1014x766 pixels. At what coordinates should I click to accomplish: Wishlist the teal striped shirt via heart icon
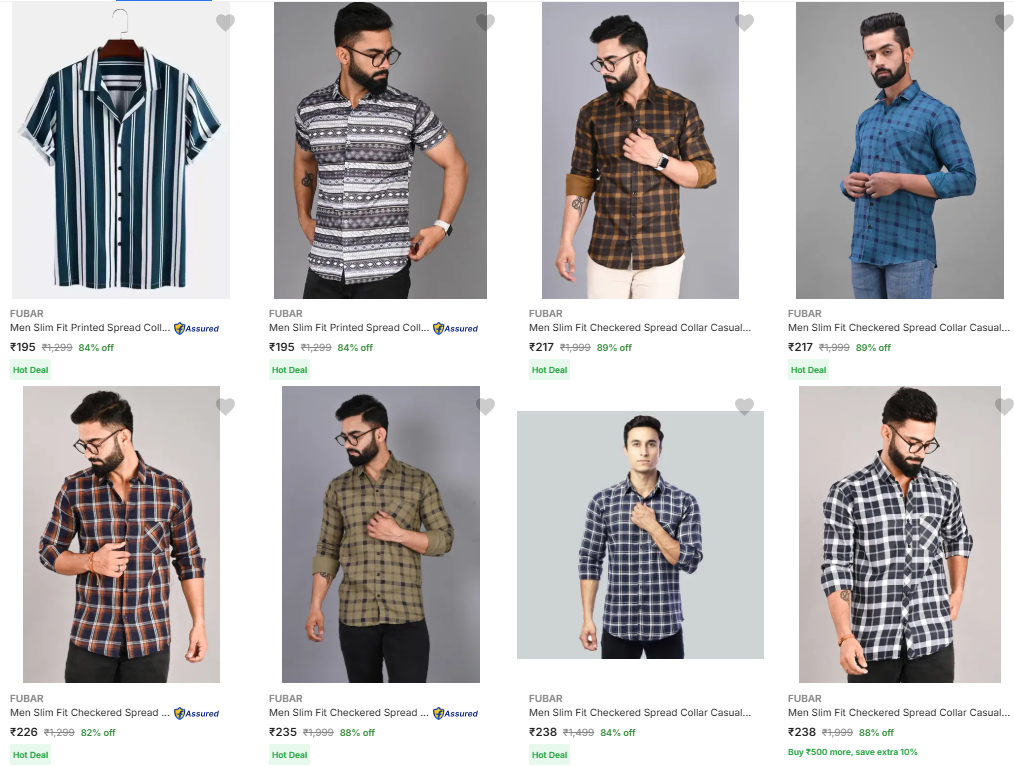click(x=225, y=22)
